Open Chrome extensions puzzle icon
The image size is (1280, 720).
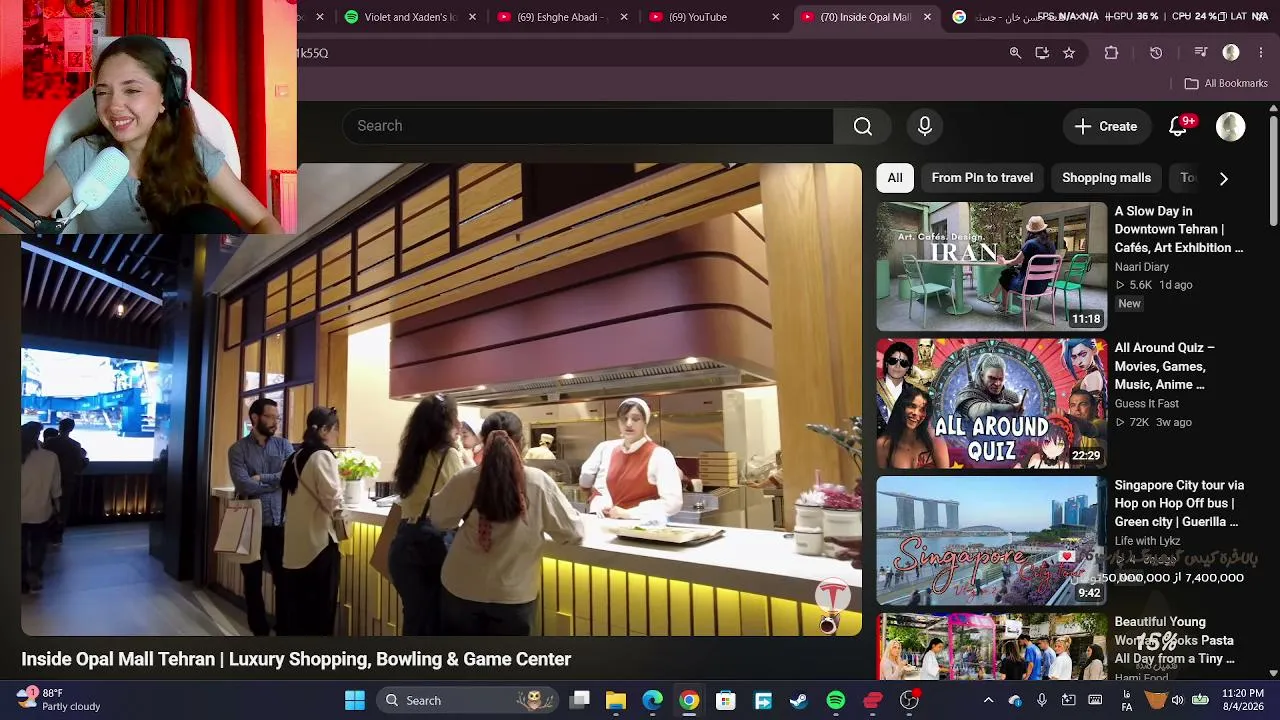click(x=1111, y=53)
